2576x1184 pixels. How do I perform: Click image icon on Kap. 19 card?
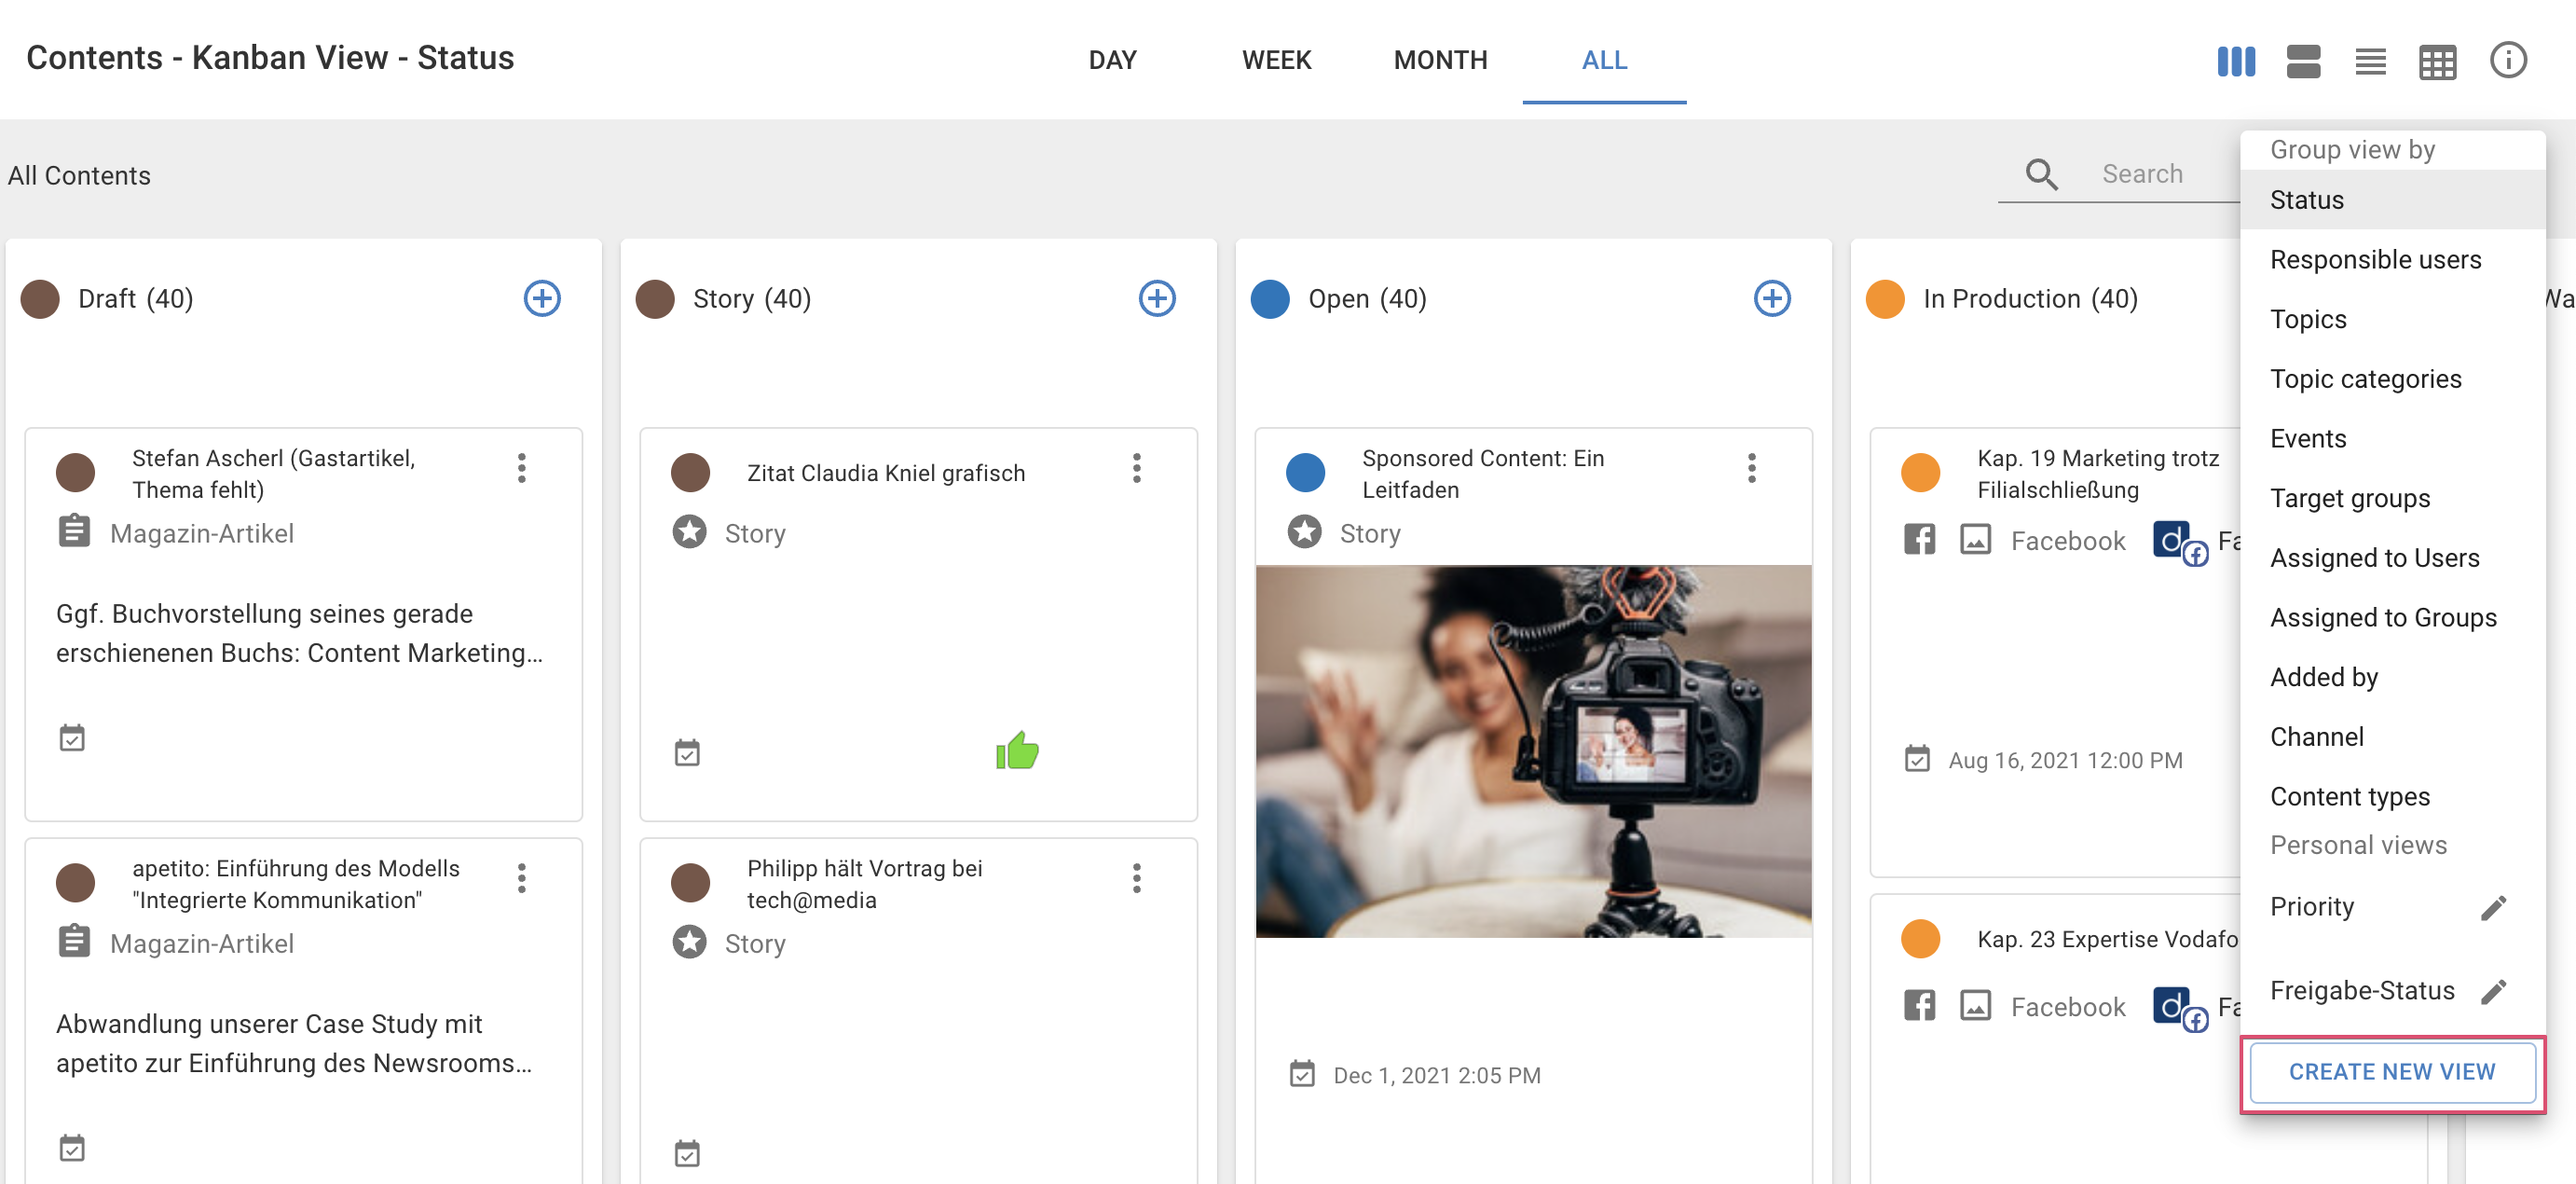[1975, 540]
